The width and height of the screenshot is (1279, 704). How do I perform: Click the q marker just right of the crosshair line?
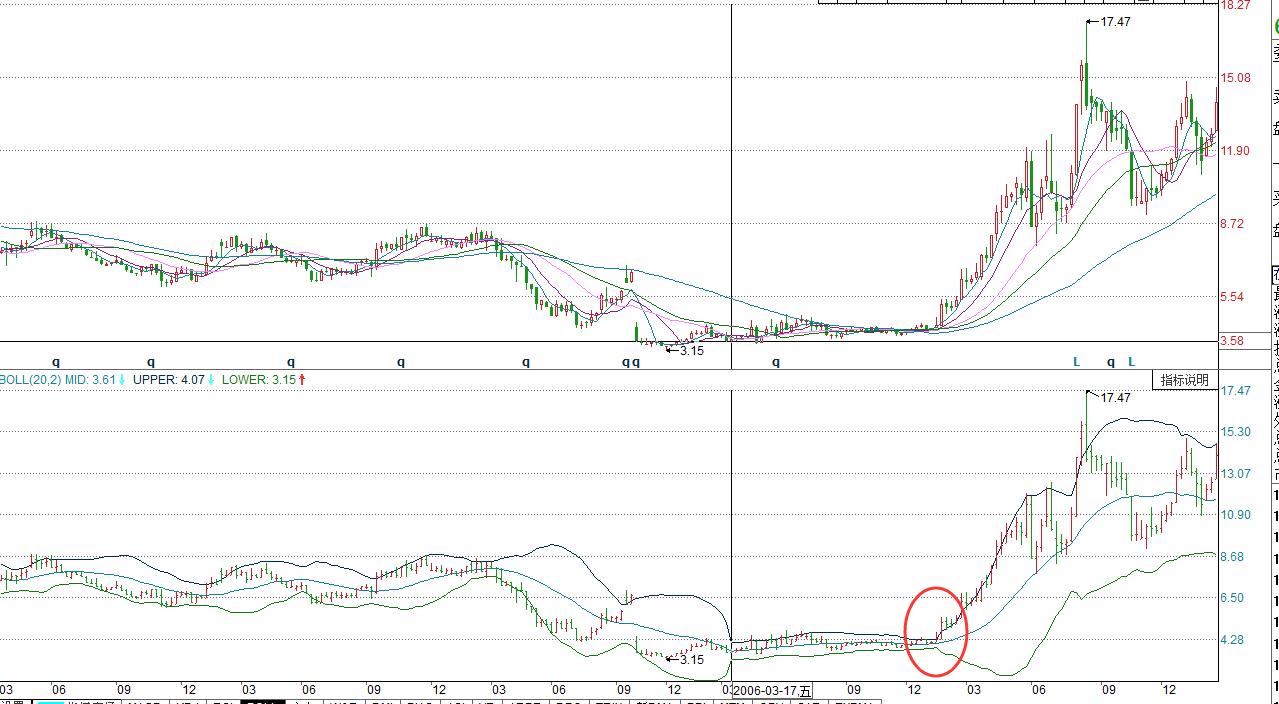776,362
